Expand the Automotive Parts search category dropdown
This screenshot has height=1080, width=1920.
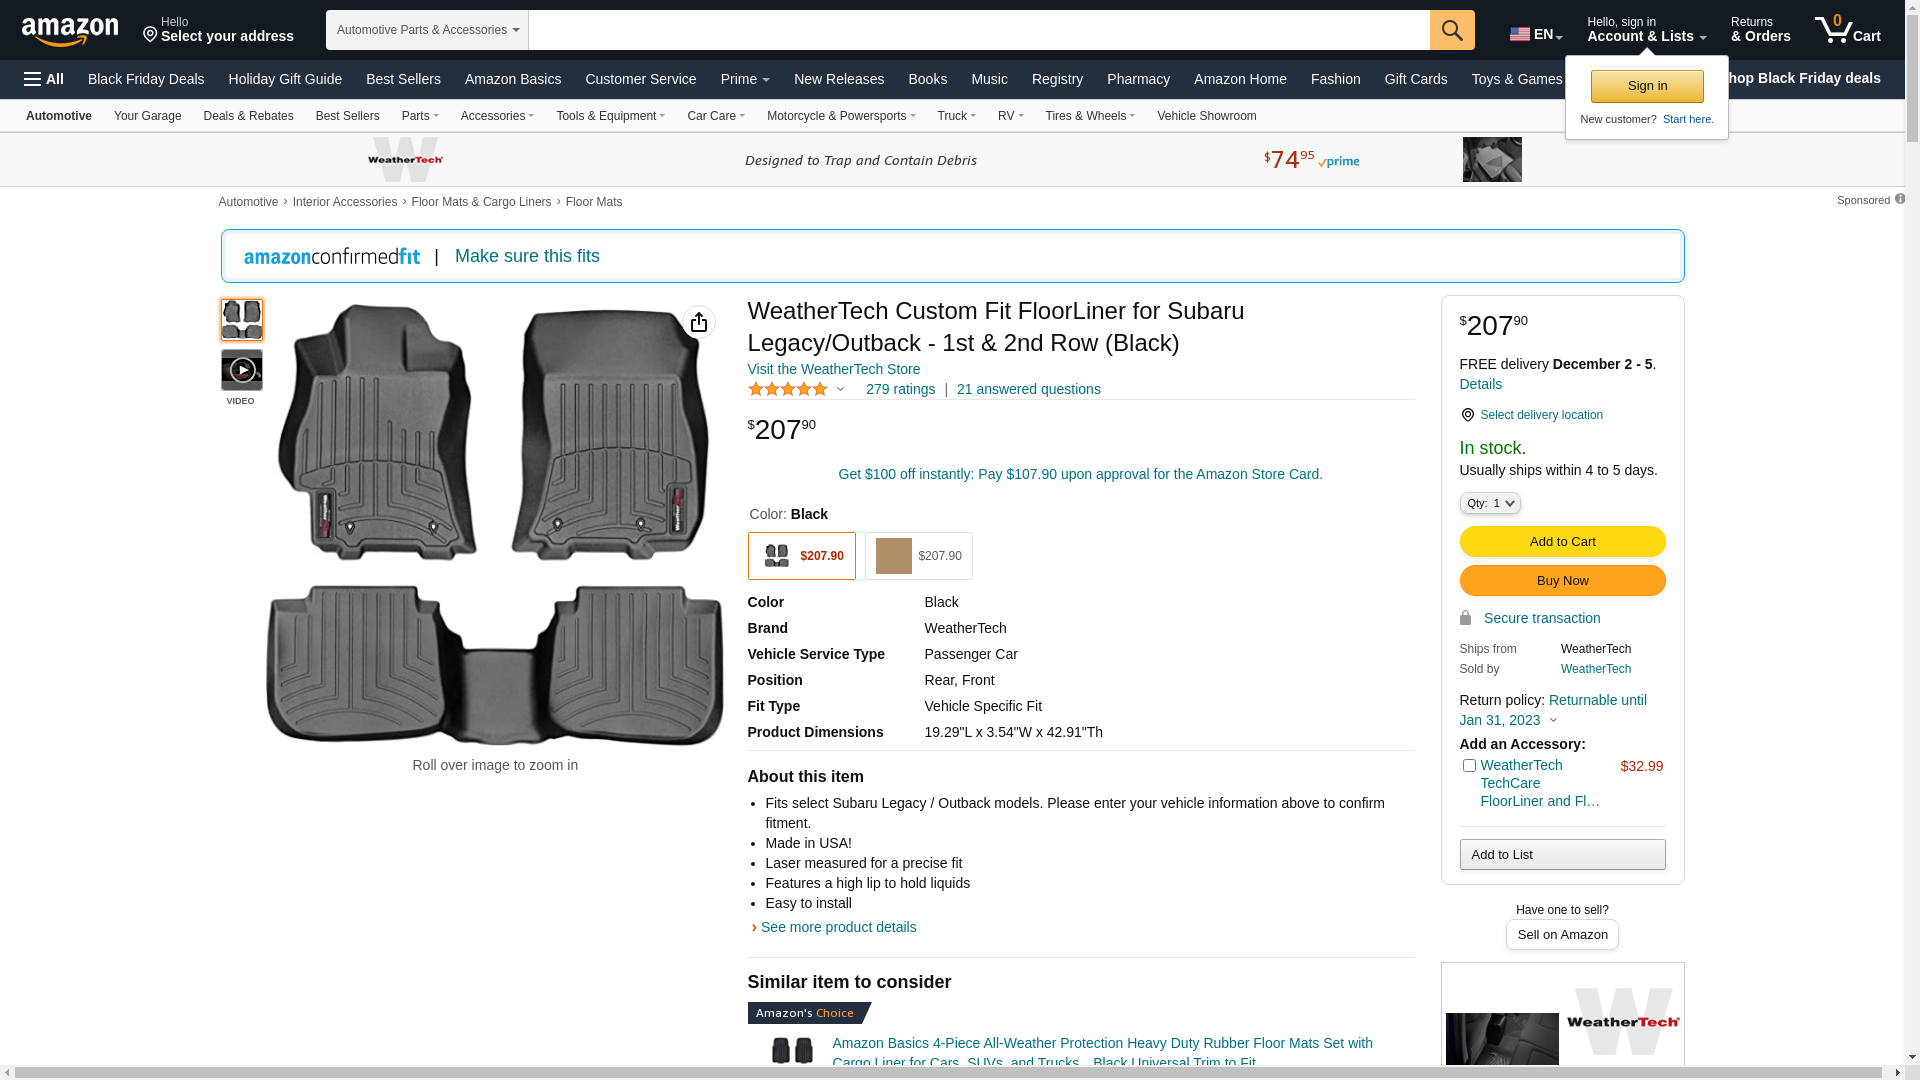pos(427,30)
